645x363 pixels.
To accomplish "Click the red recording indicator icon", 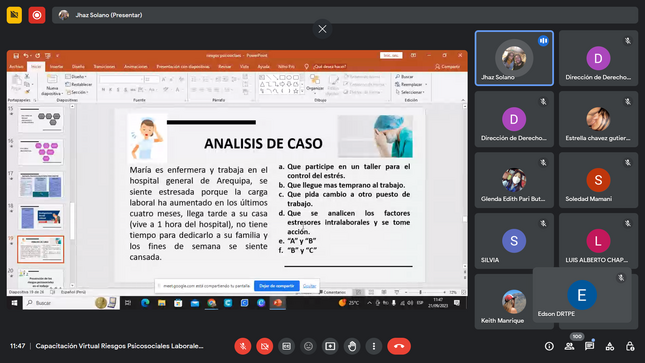I will tap(37, 15).
